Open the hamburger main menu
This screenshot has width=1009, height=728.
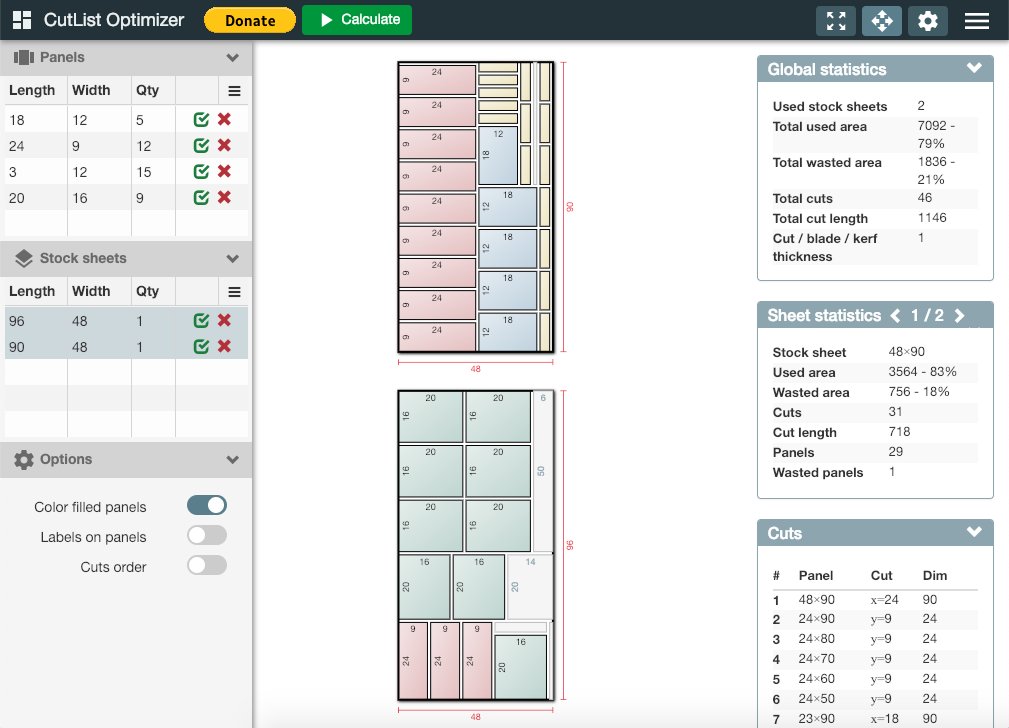pos(976,21)
